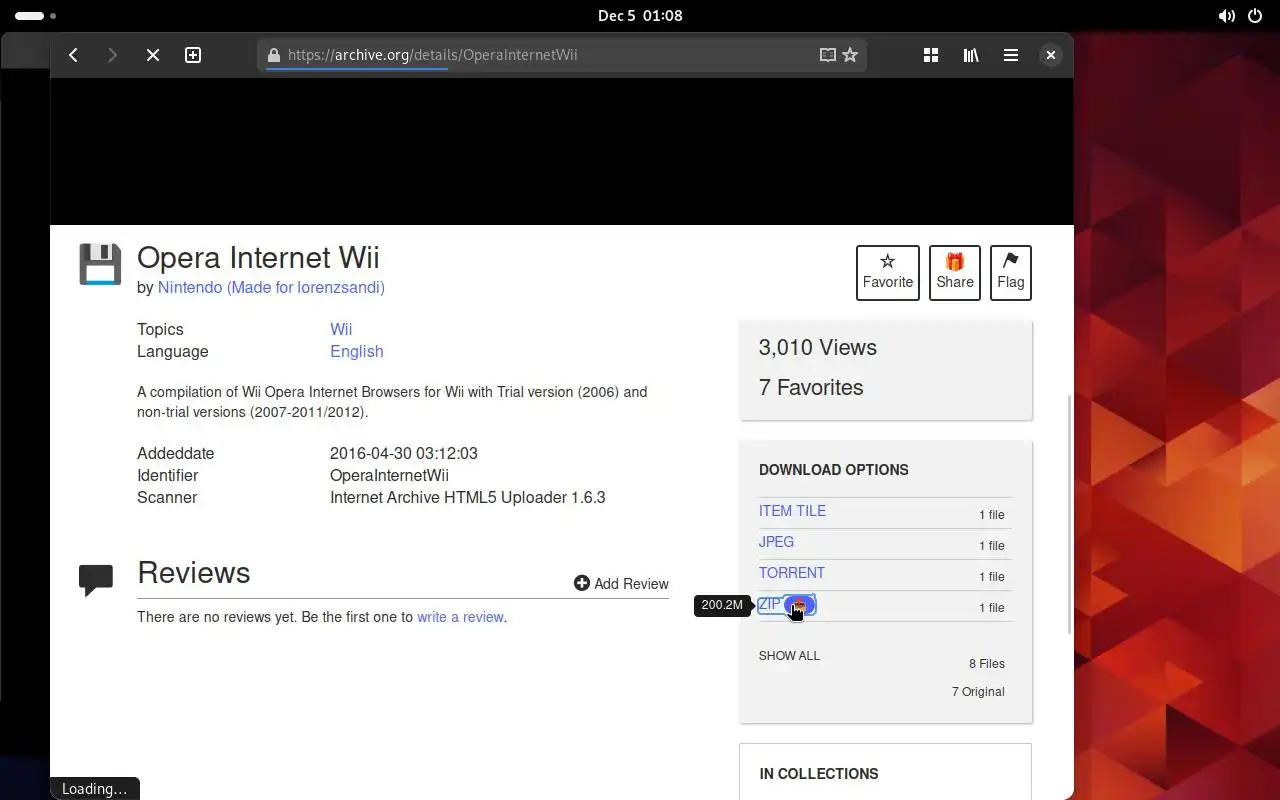The image size is (1280, 800).
Task: Click the black media viewer area
Action: coord(561,151)
